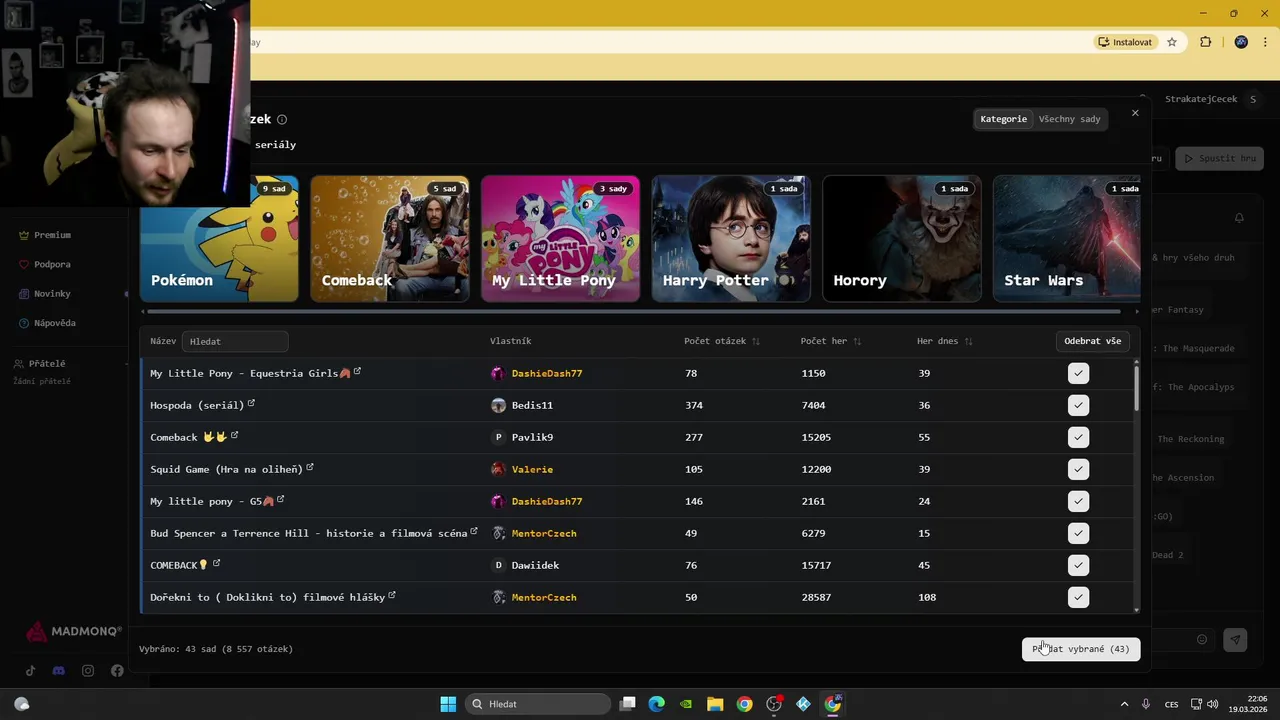This screenshot has width=1280, height=720.
Task: Open File Explorer from the taskbar
Action: (715, 704)
